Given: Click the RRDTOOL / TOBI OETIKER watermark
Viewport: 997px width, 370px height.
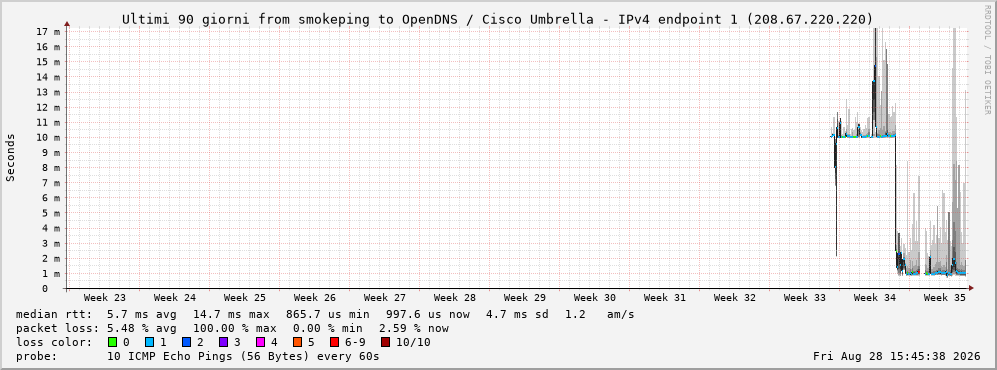Looking at the screenshot, I should (987, 60).
